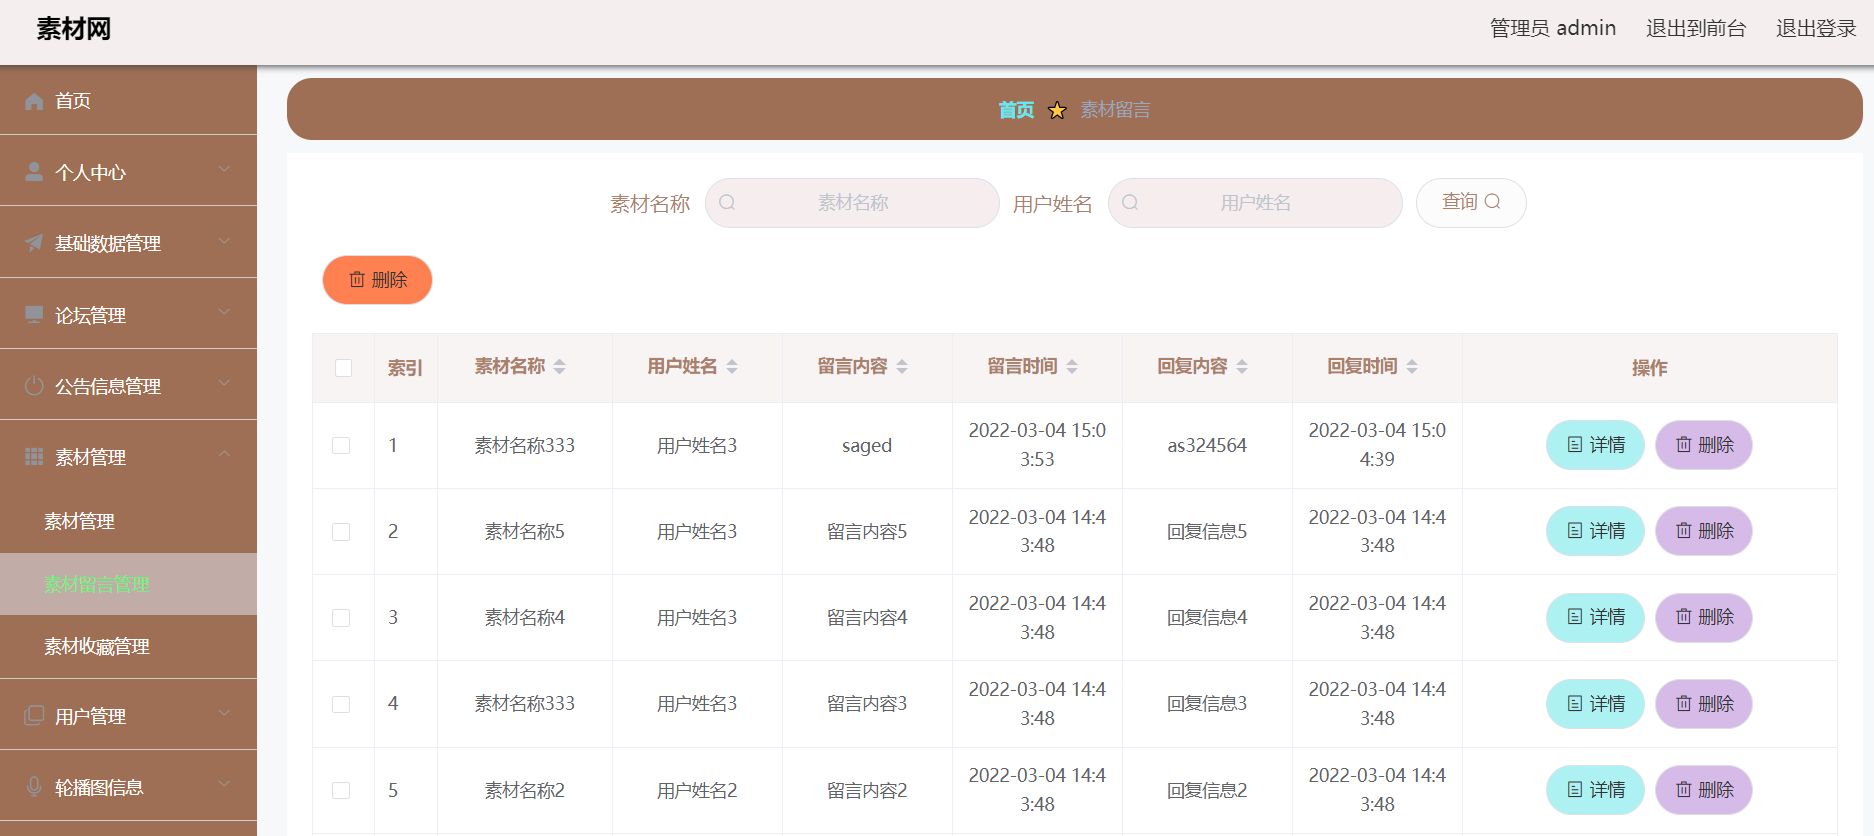Click the monitor icon next to 论坛管理
The image size is (1874, 836).
click(34, 315)
